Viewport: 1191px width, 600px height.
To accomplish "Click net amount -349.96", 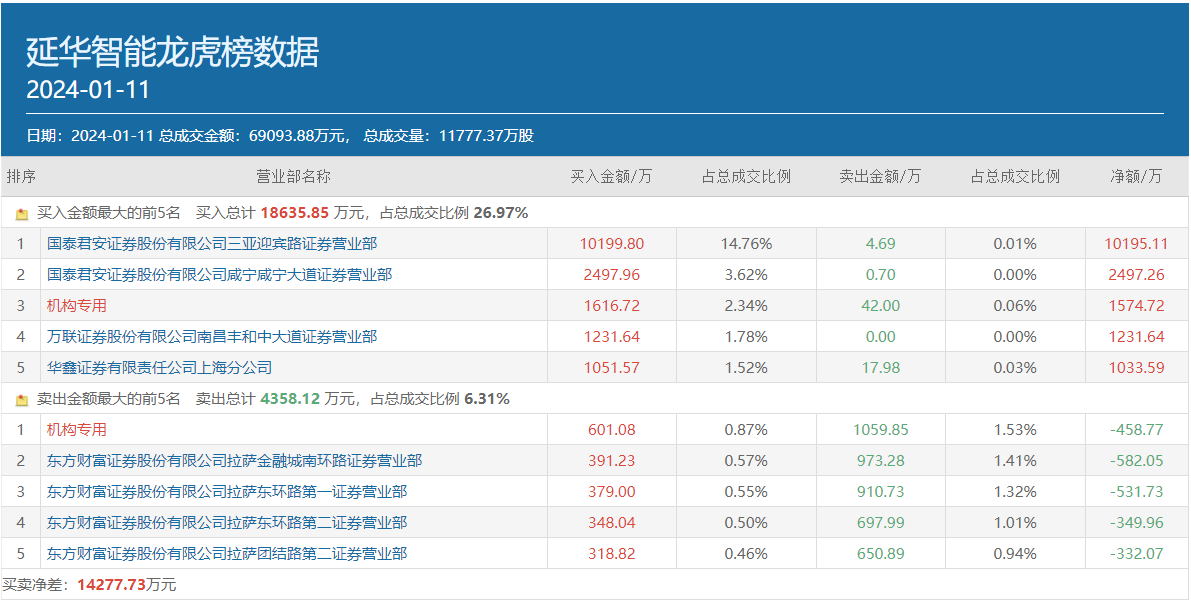I will click(1136, 523).
